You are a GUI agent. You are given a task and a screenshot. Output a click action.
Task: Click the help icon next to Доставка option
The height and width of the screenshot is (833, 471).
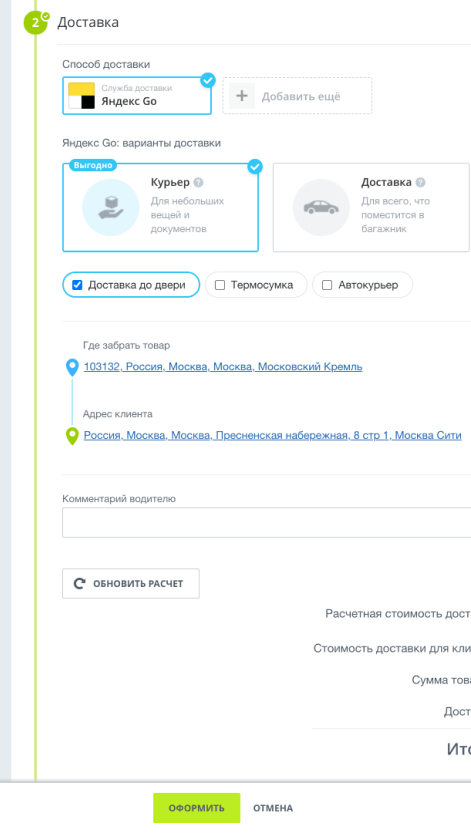pos(420,182)
